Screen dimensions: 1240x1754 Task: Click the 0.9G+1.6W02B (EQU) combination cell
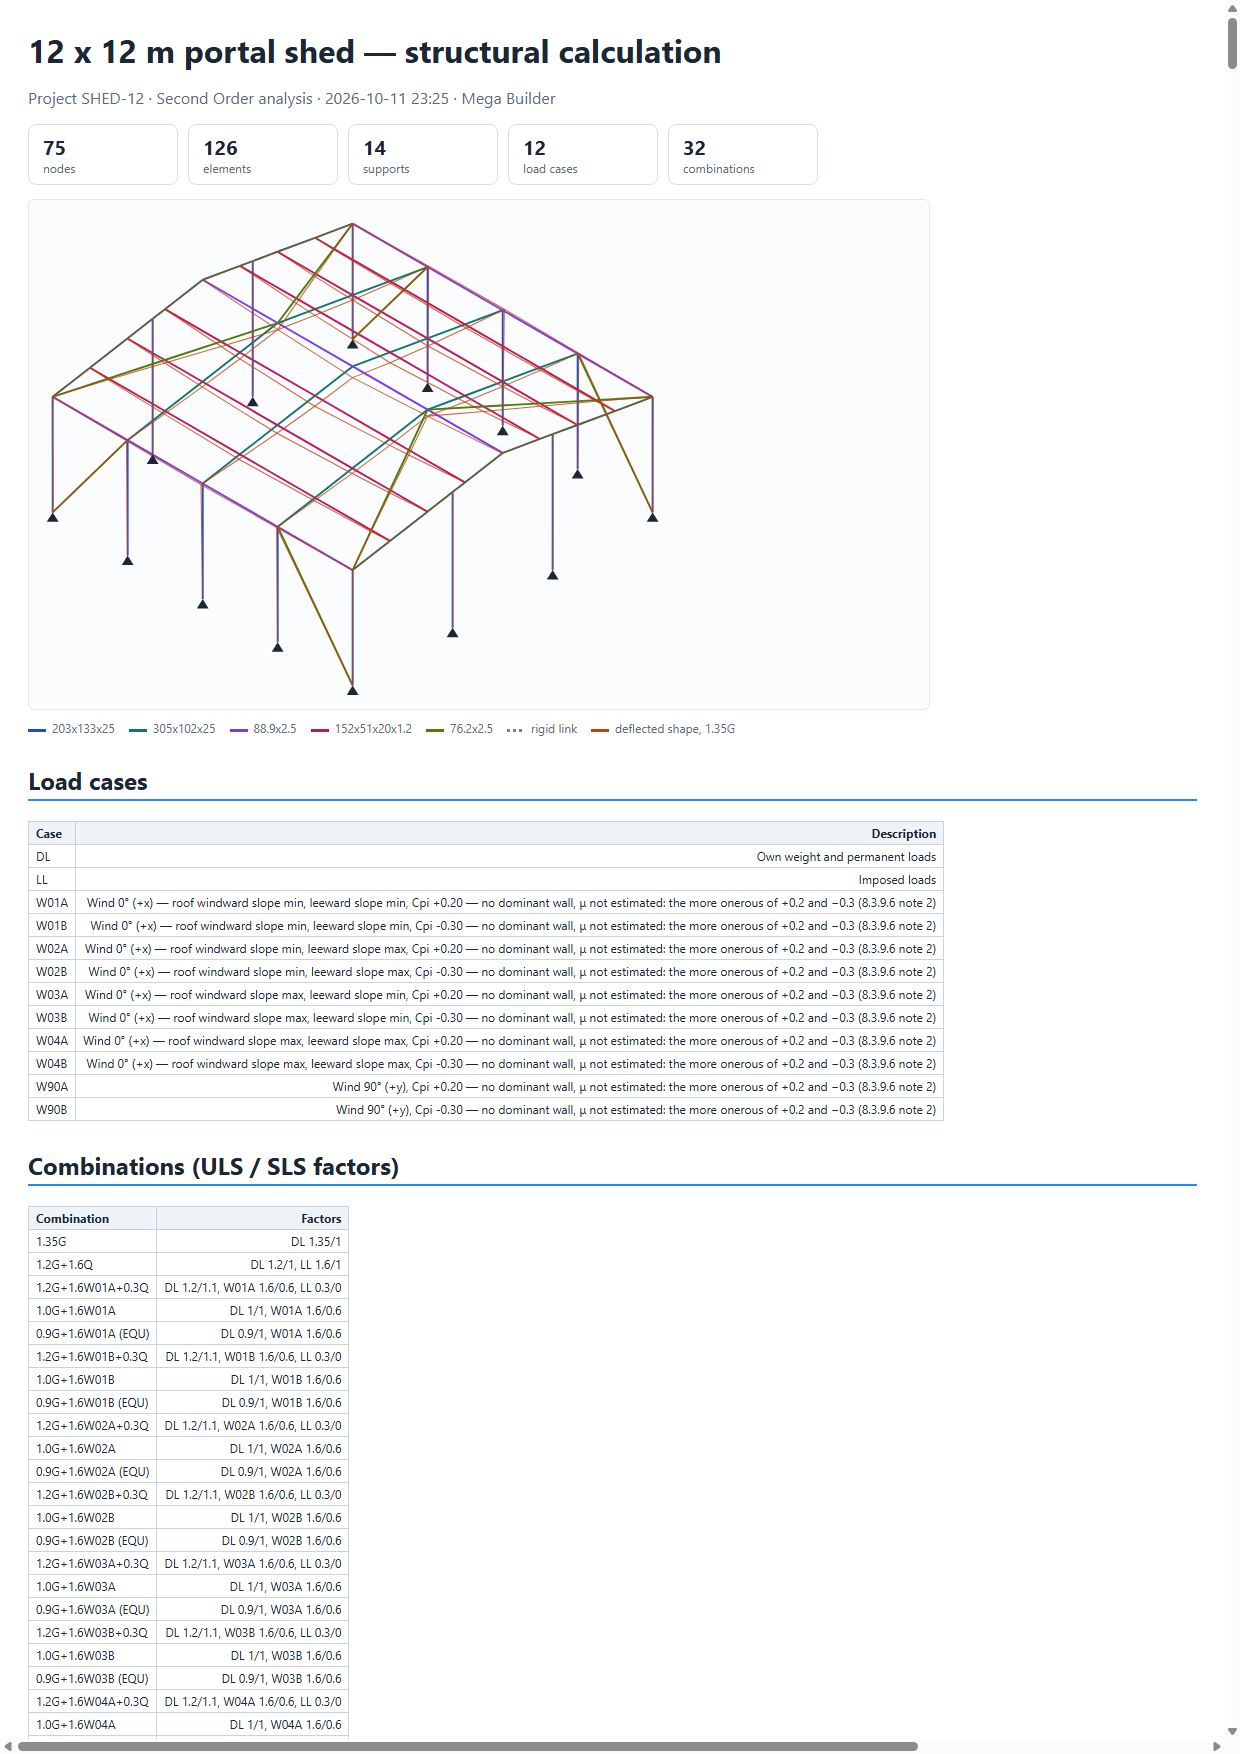[x=93, y=1541]
